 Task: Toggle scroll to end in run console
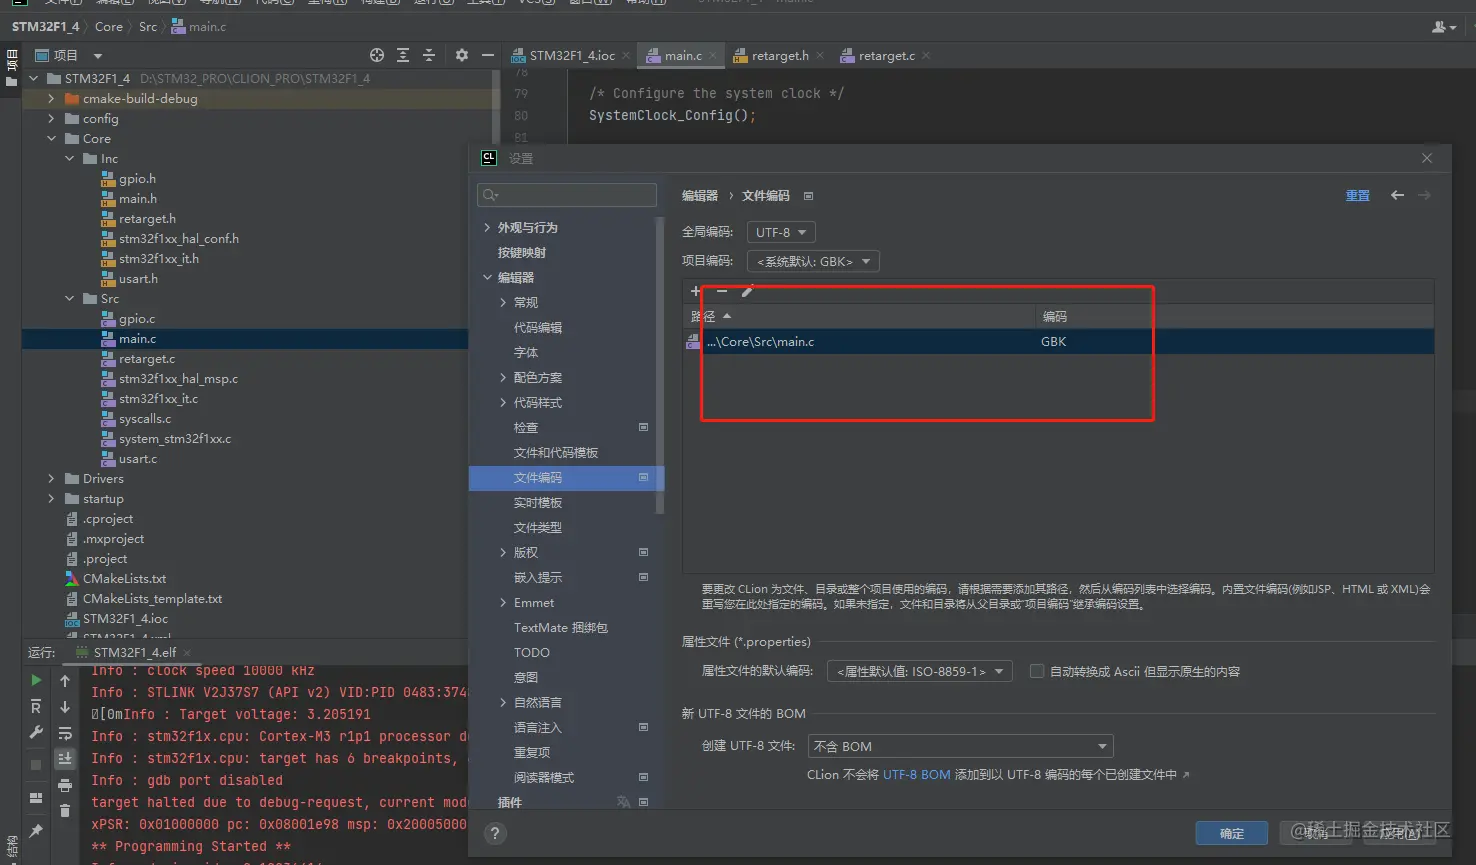[65, 759]
